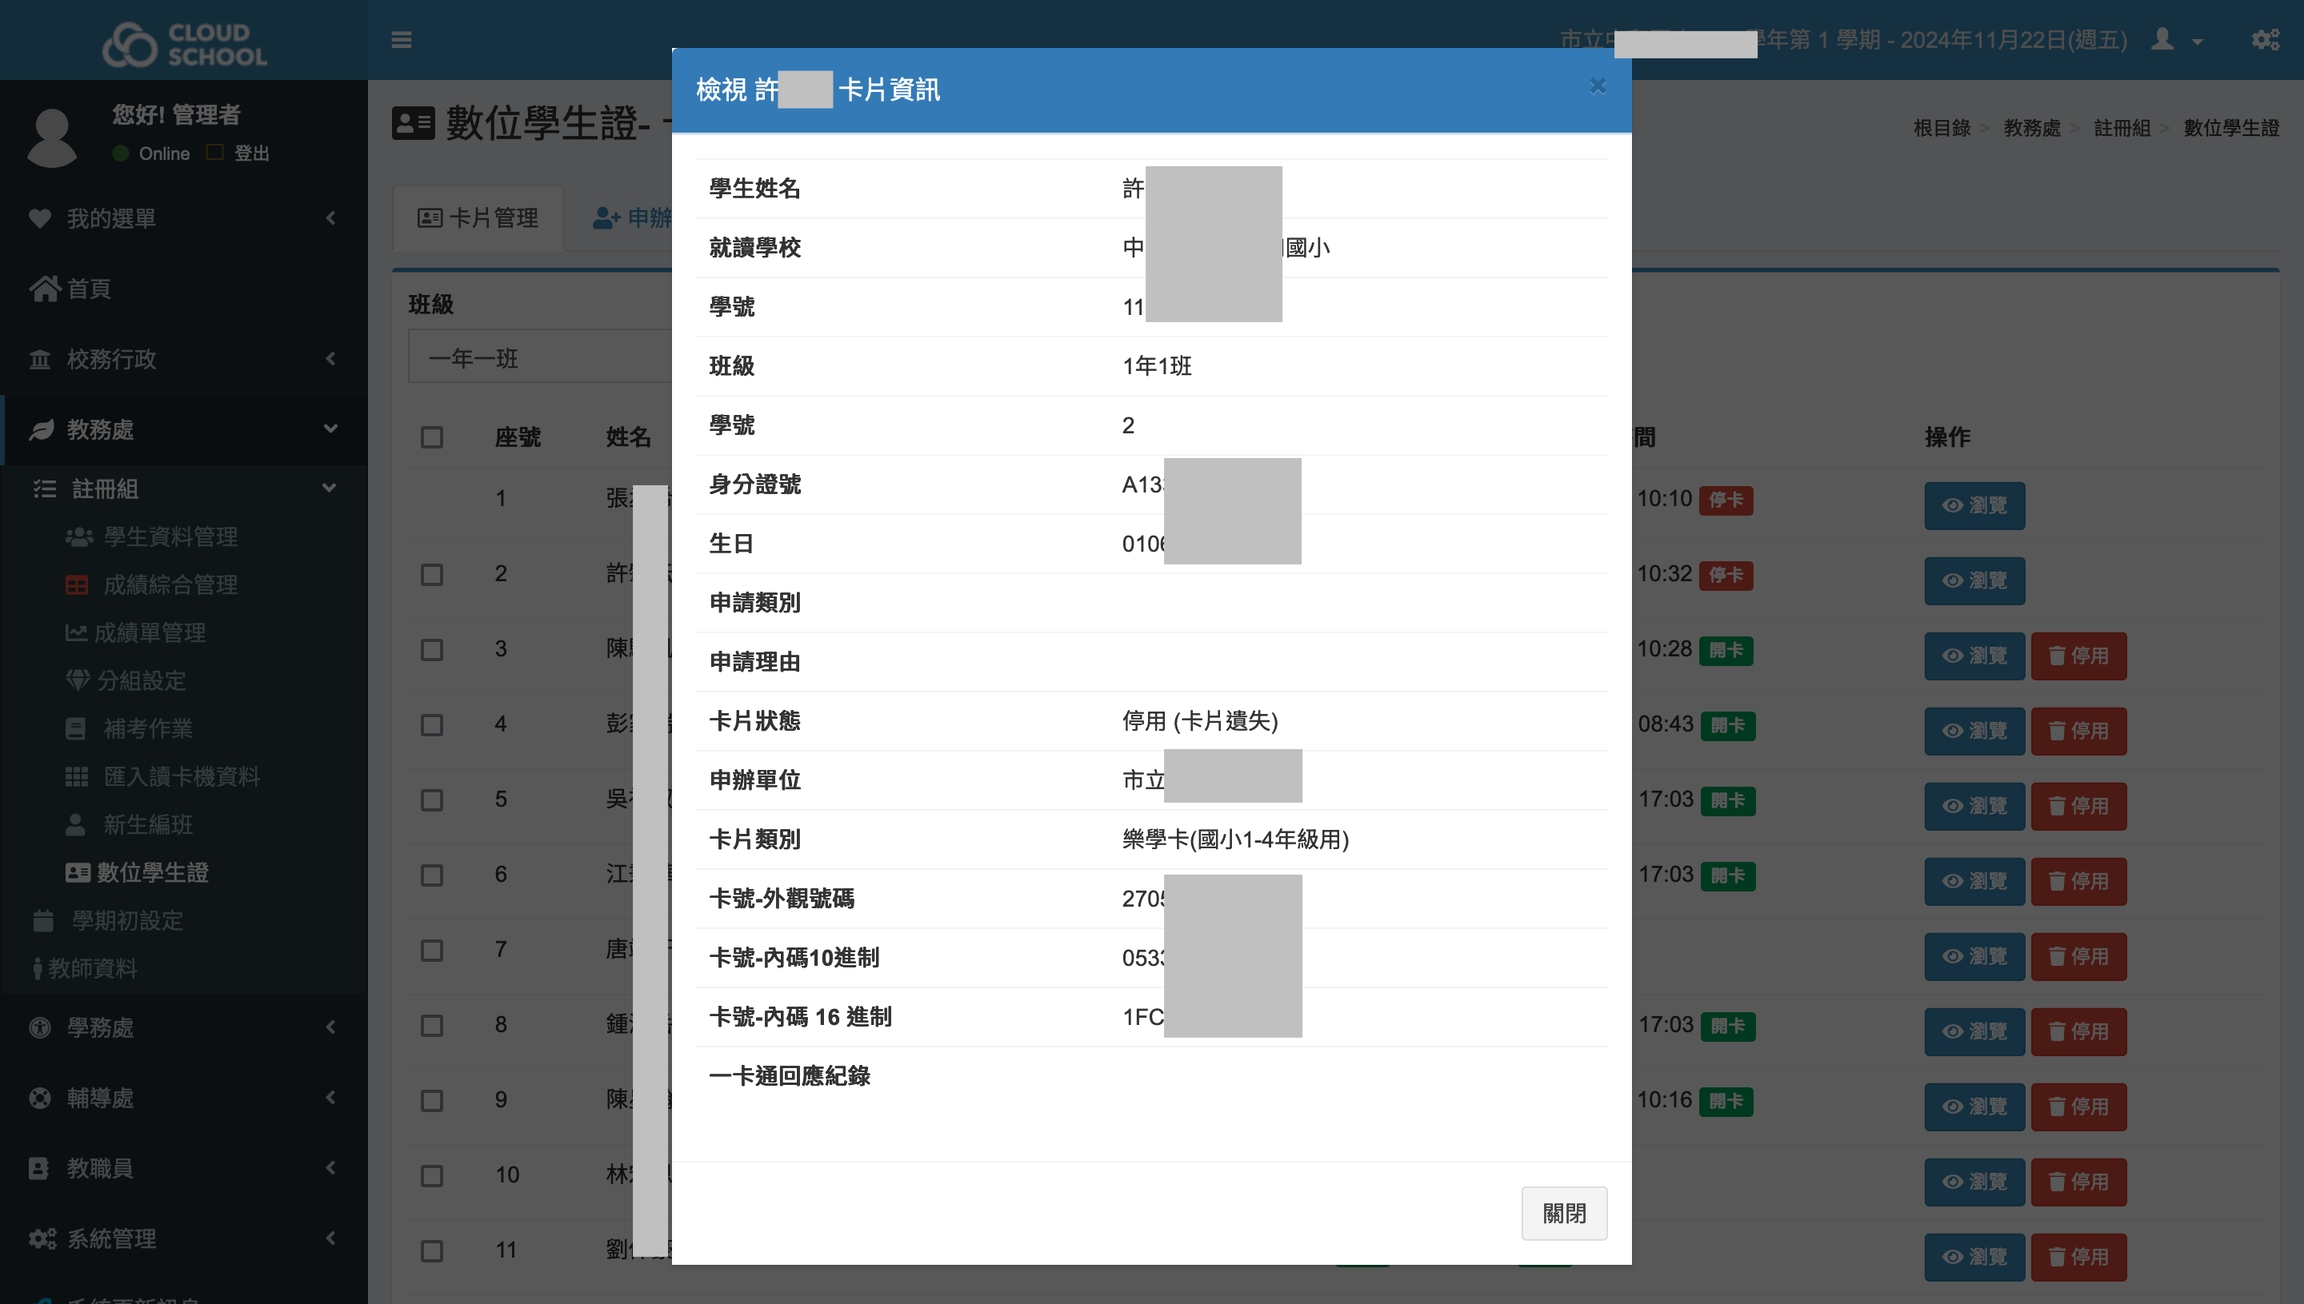2304x1304 pixels.
Task: Tick the checkbox for seat number 3
Action: point(432,650)
